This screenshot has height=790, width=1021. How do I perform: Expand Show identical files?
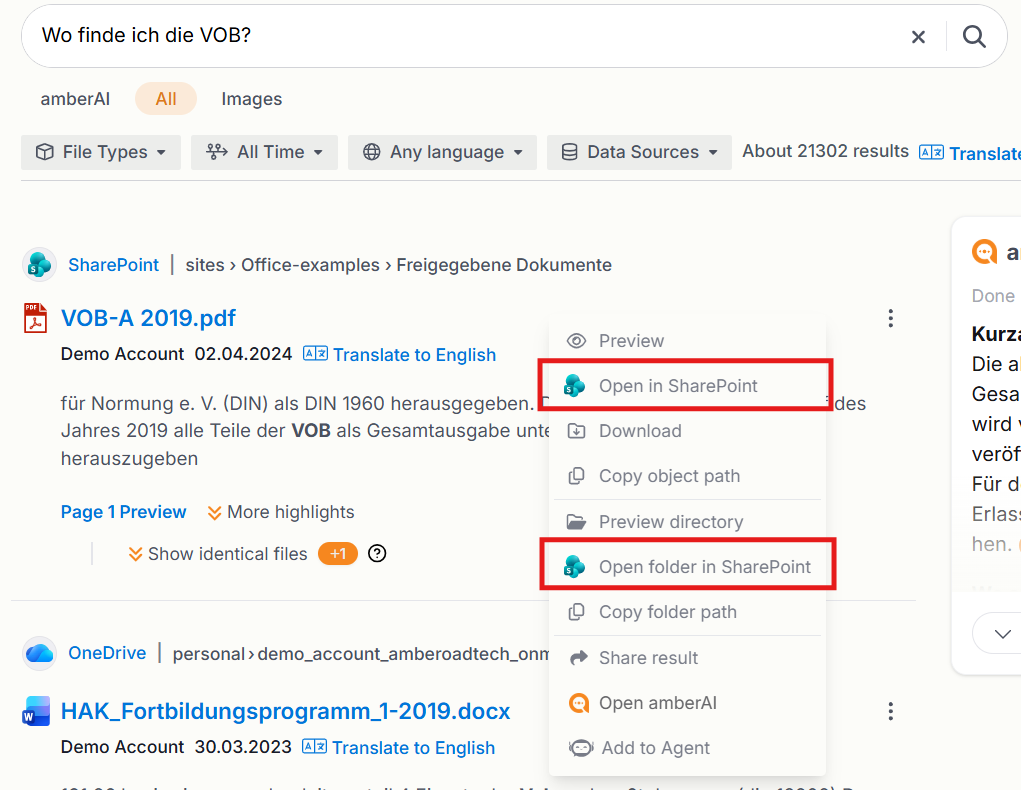click(218, 554)
